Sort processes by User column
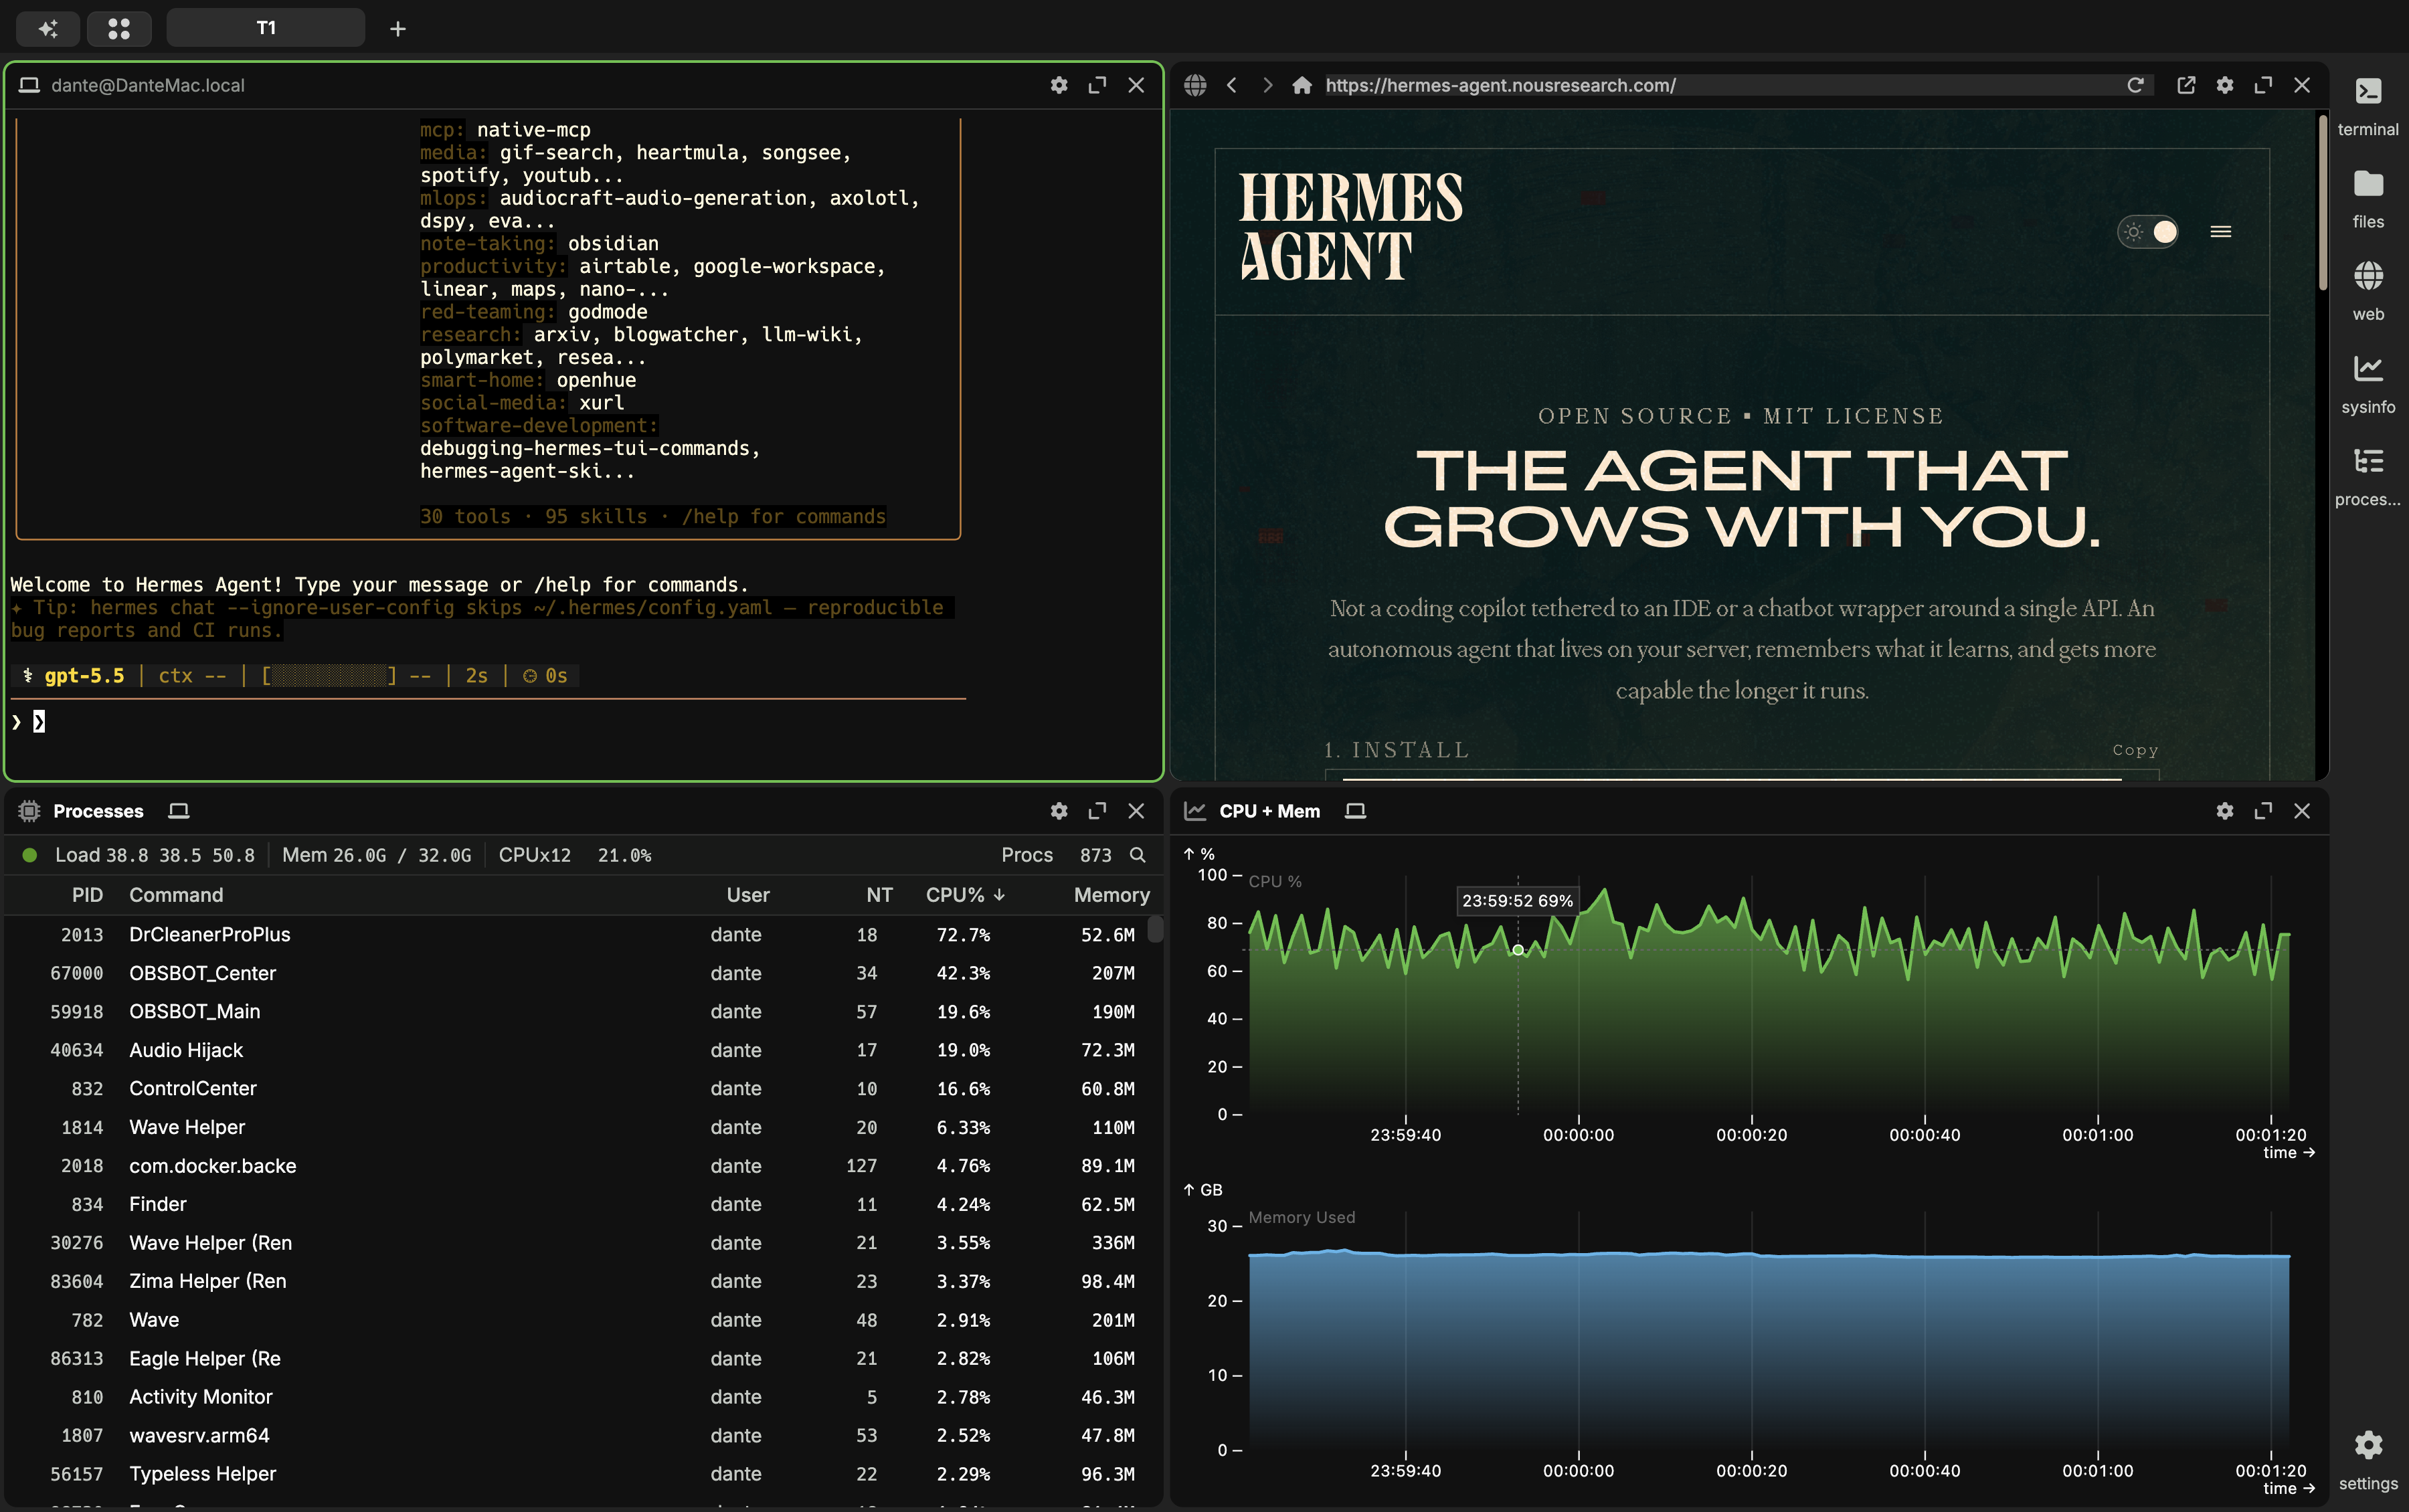 [748, 895]
